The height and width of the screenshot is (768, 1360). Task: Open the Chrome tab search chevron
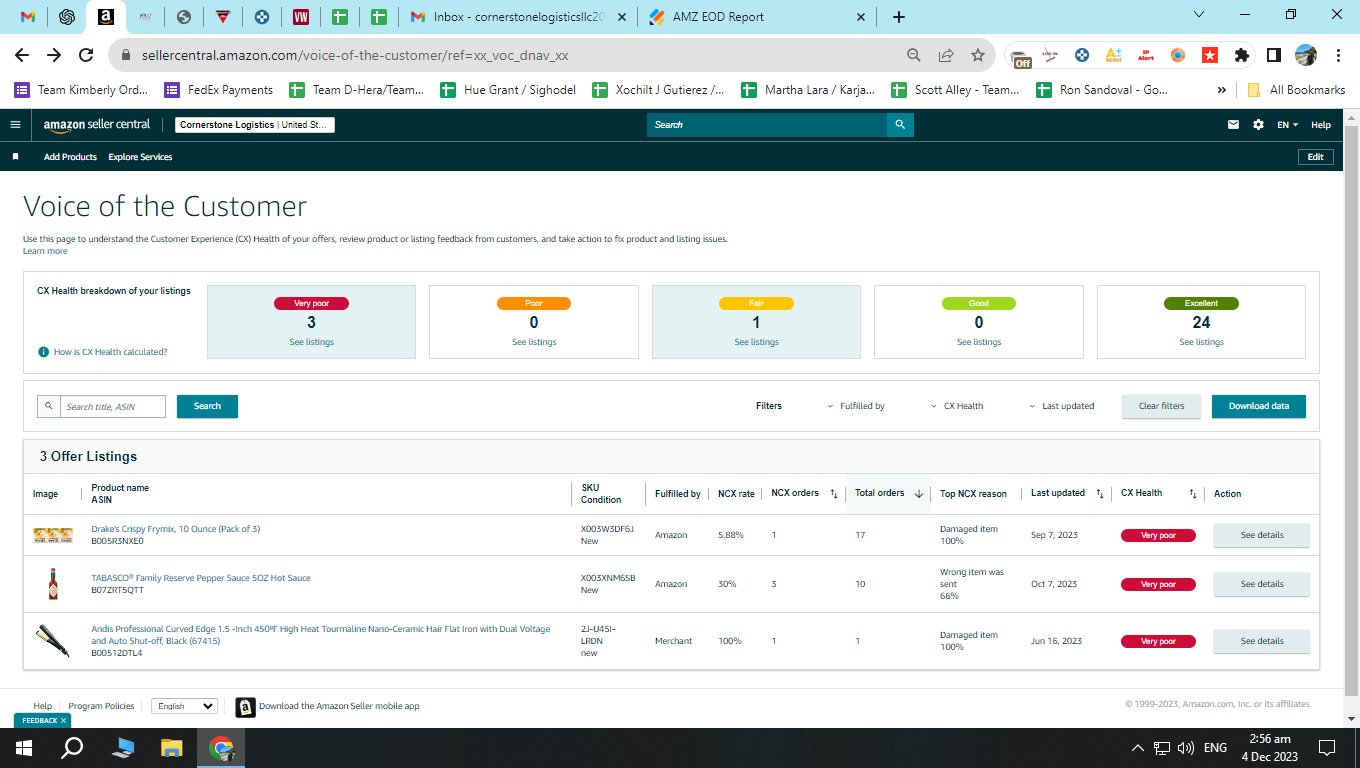click(x=1200, y=14)
